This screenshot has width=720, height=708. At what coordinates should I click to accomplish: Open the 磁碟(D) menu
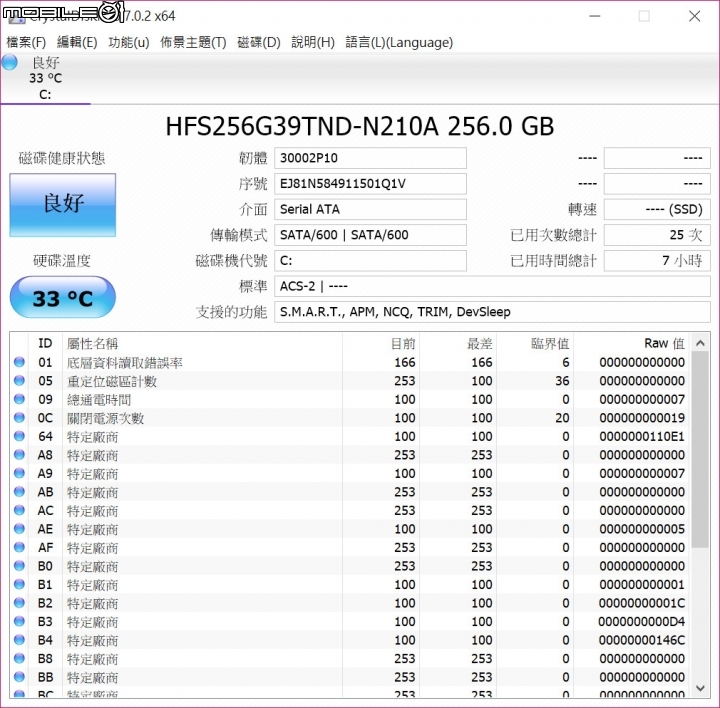tap(259, 42)
